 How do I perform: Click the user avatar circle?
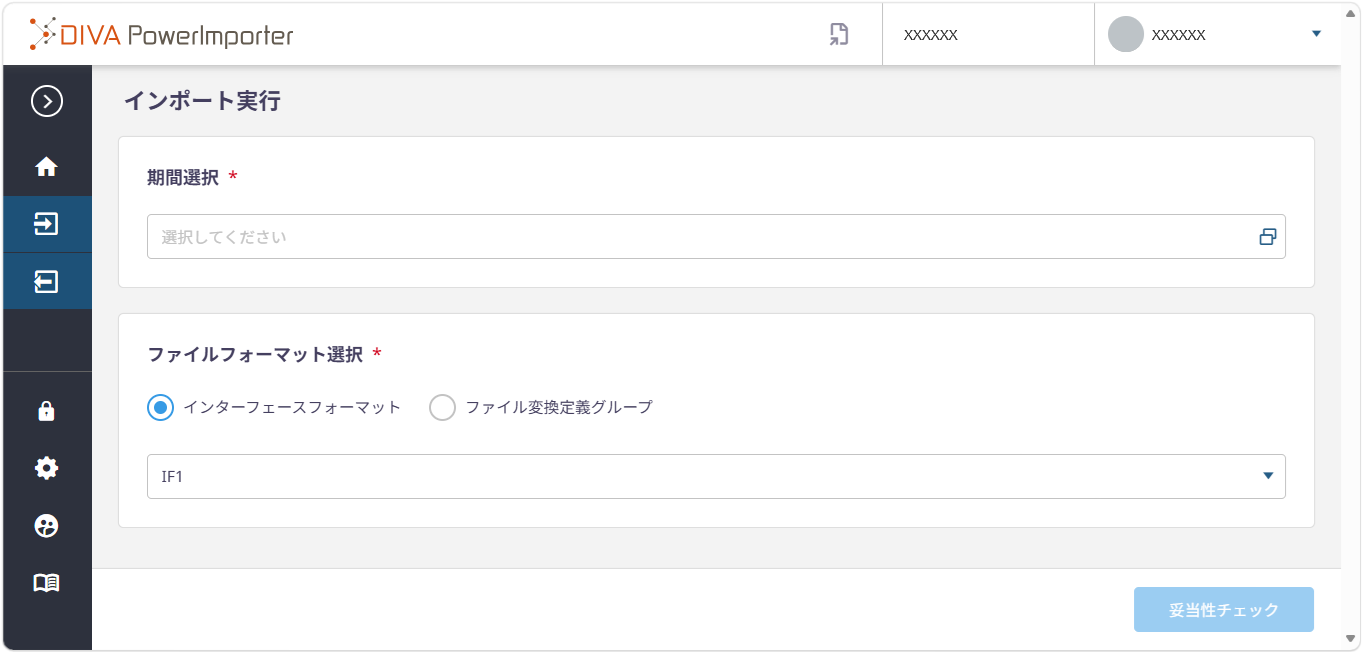(x=1126, y=35)
